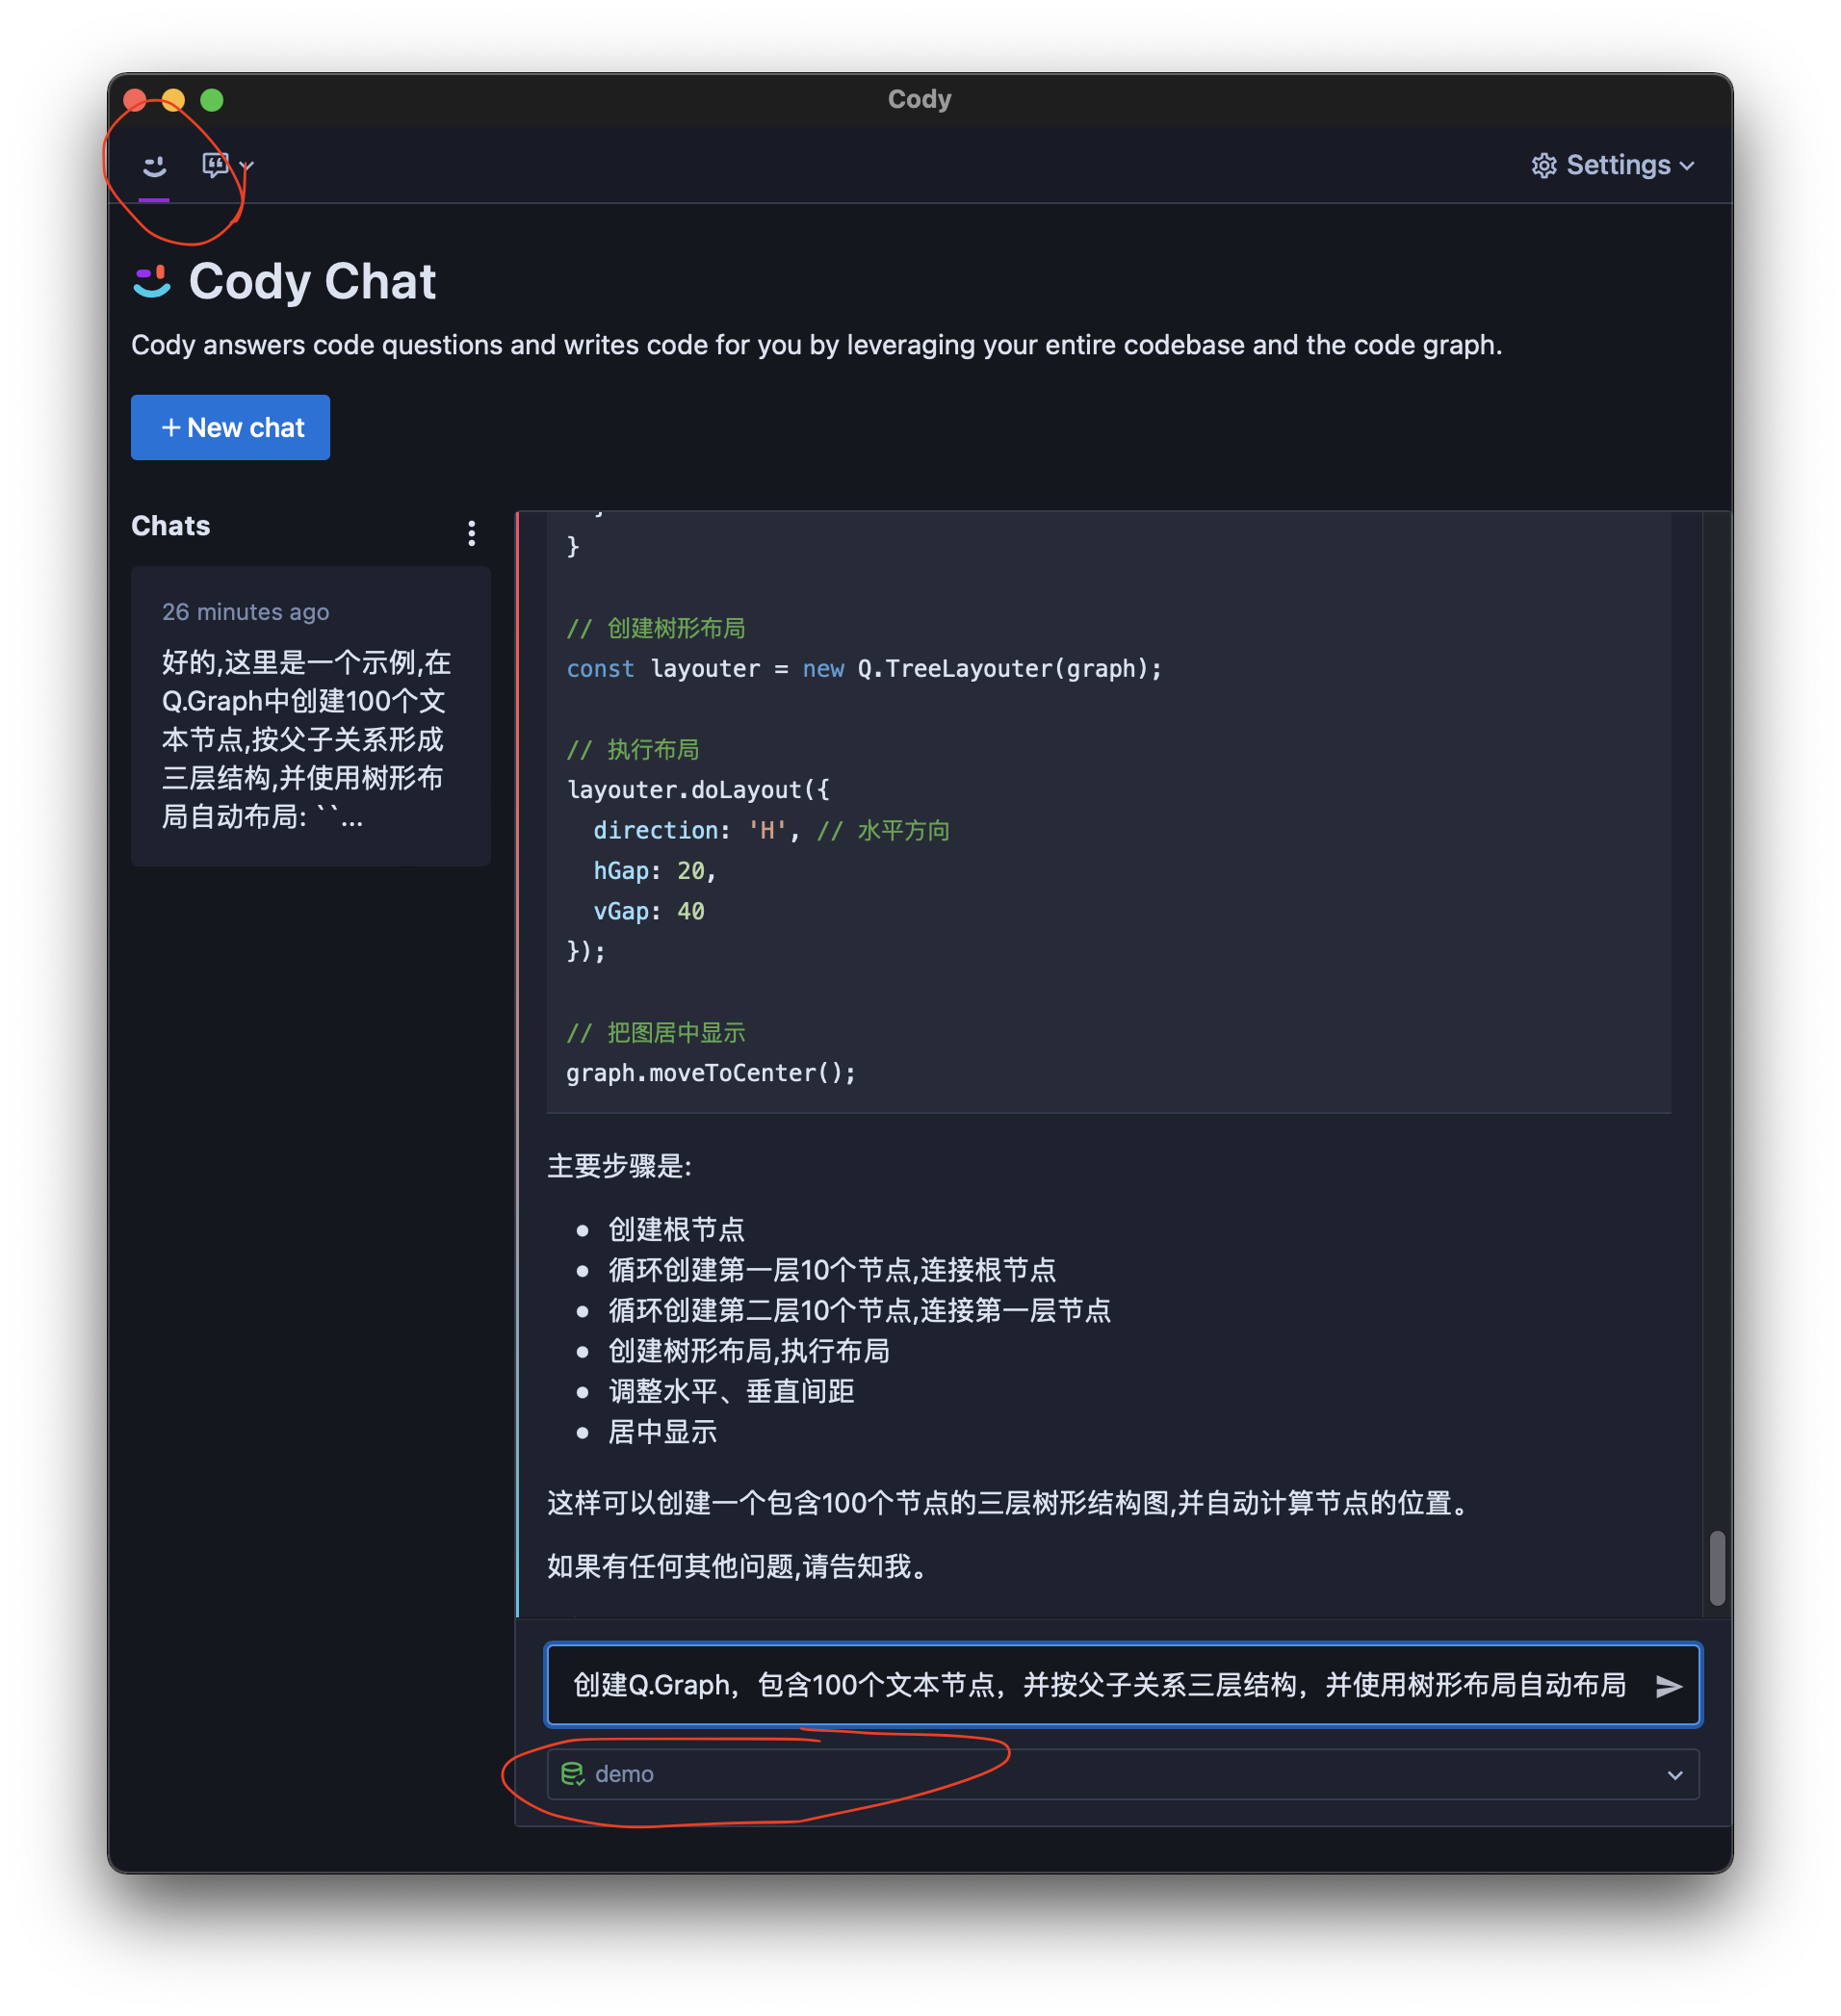
Task: Click the Settings gear icon
Action: point(1544,165)
